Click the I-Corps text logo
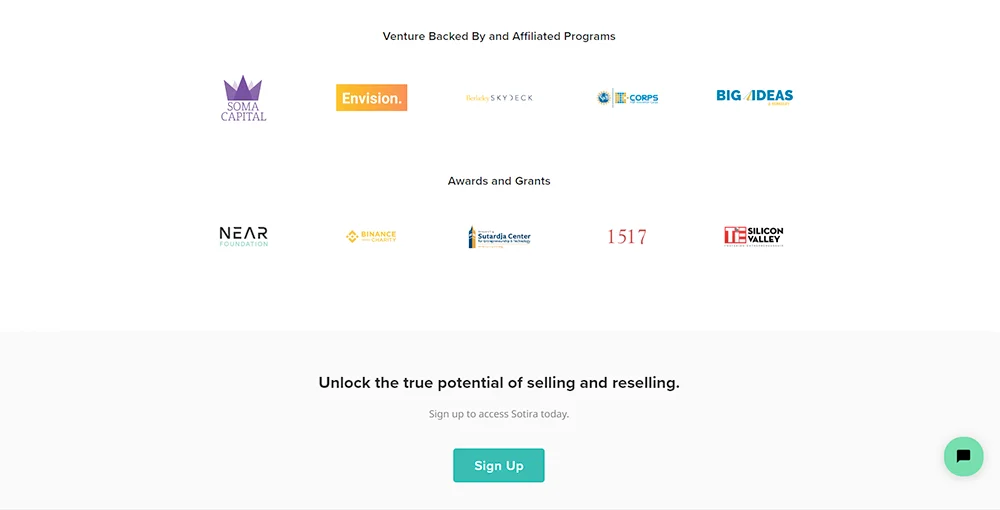Viewport: 1000px width, 510px height. coord(636,98)
